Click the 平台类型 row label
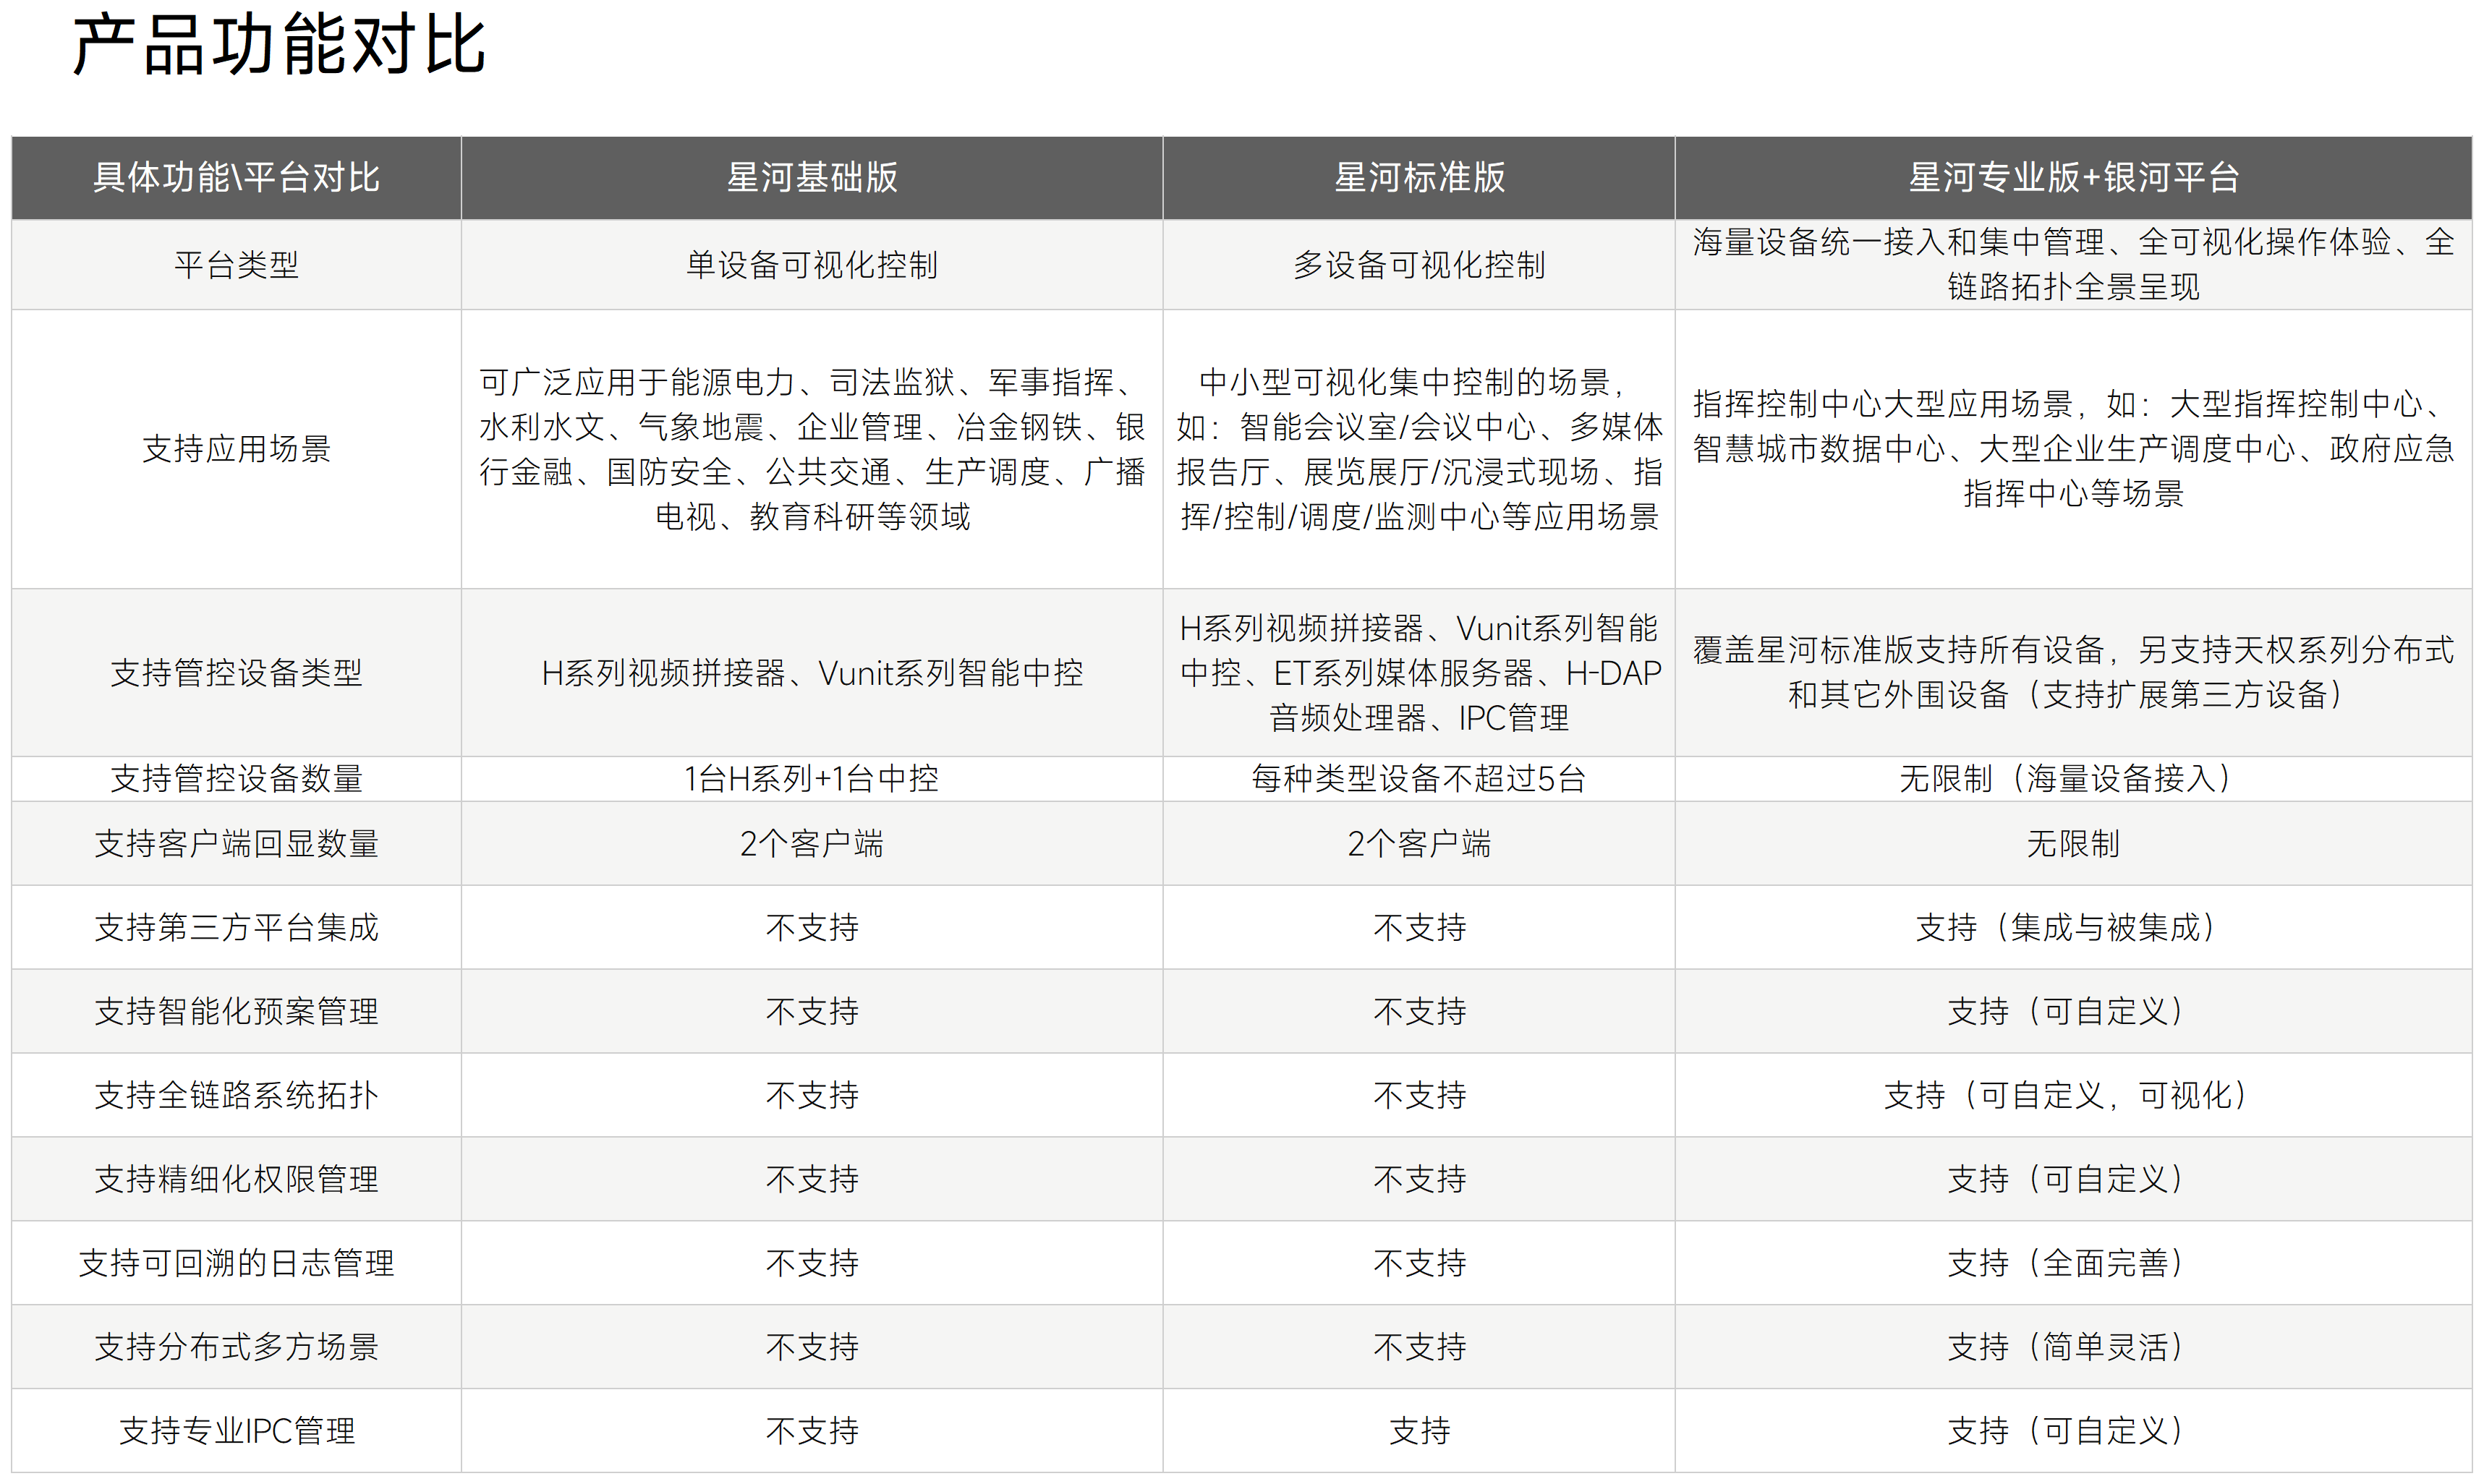This screenshot has height=1484, width=2484. coord(236,265)
